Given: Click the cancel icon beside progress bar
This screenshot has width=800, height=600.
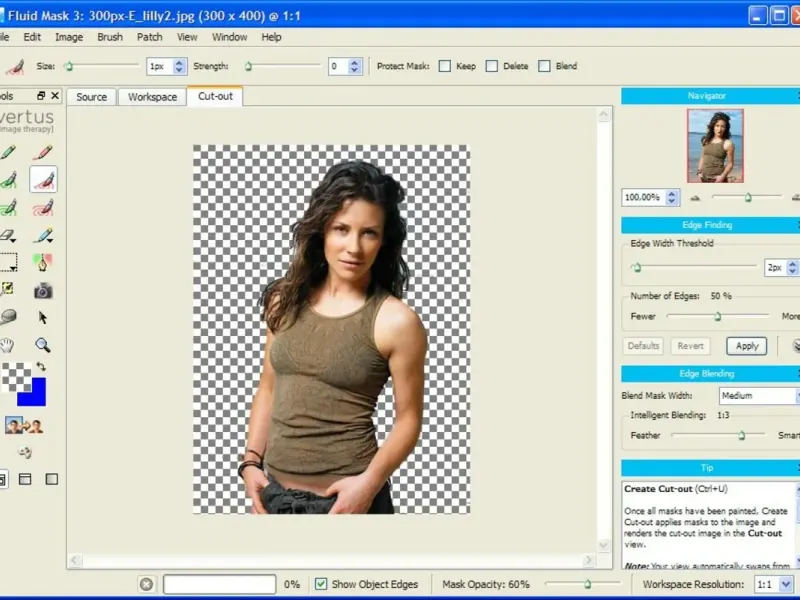Looking at the screenshot, I should 146,584.
